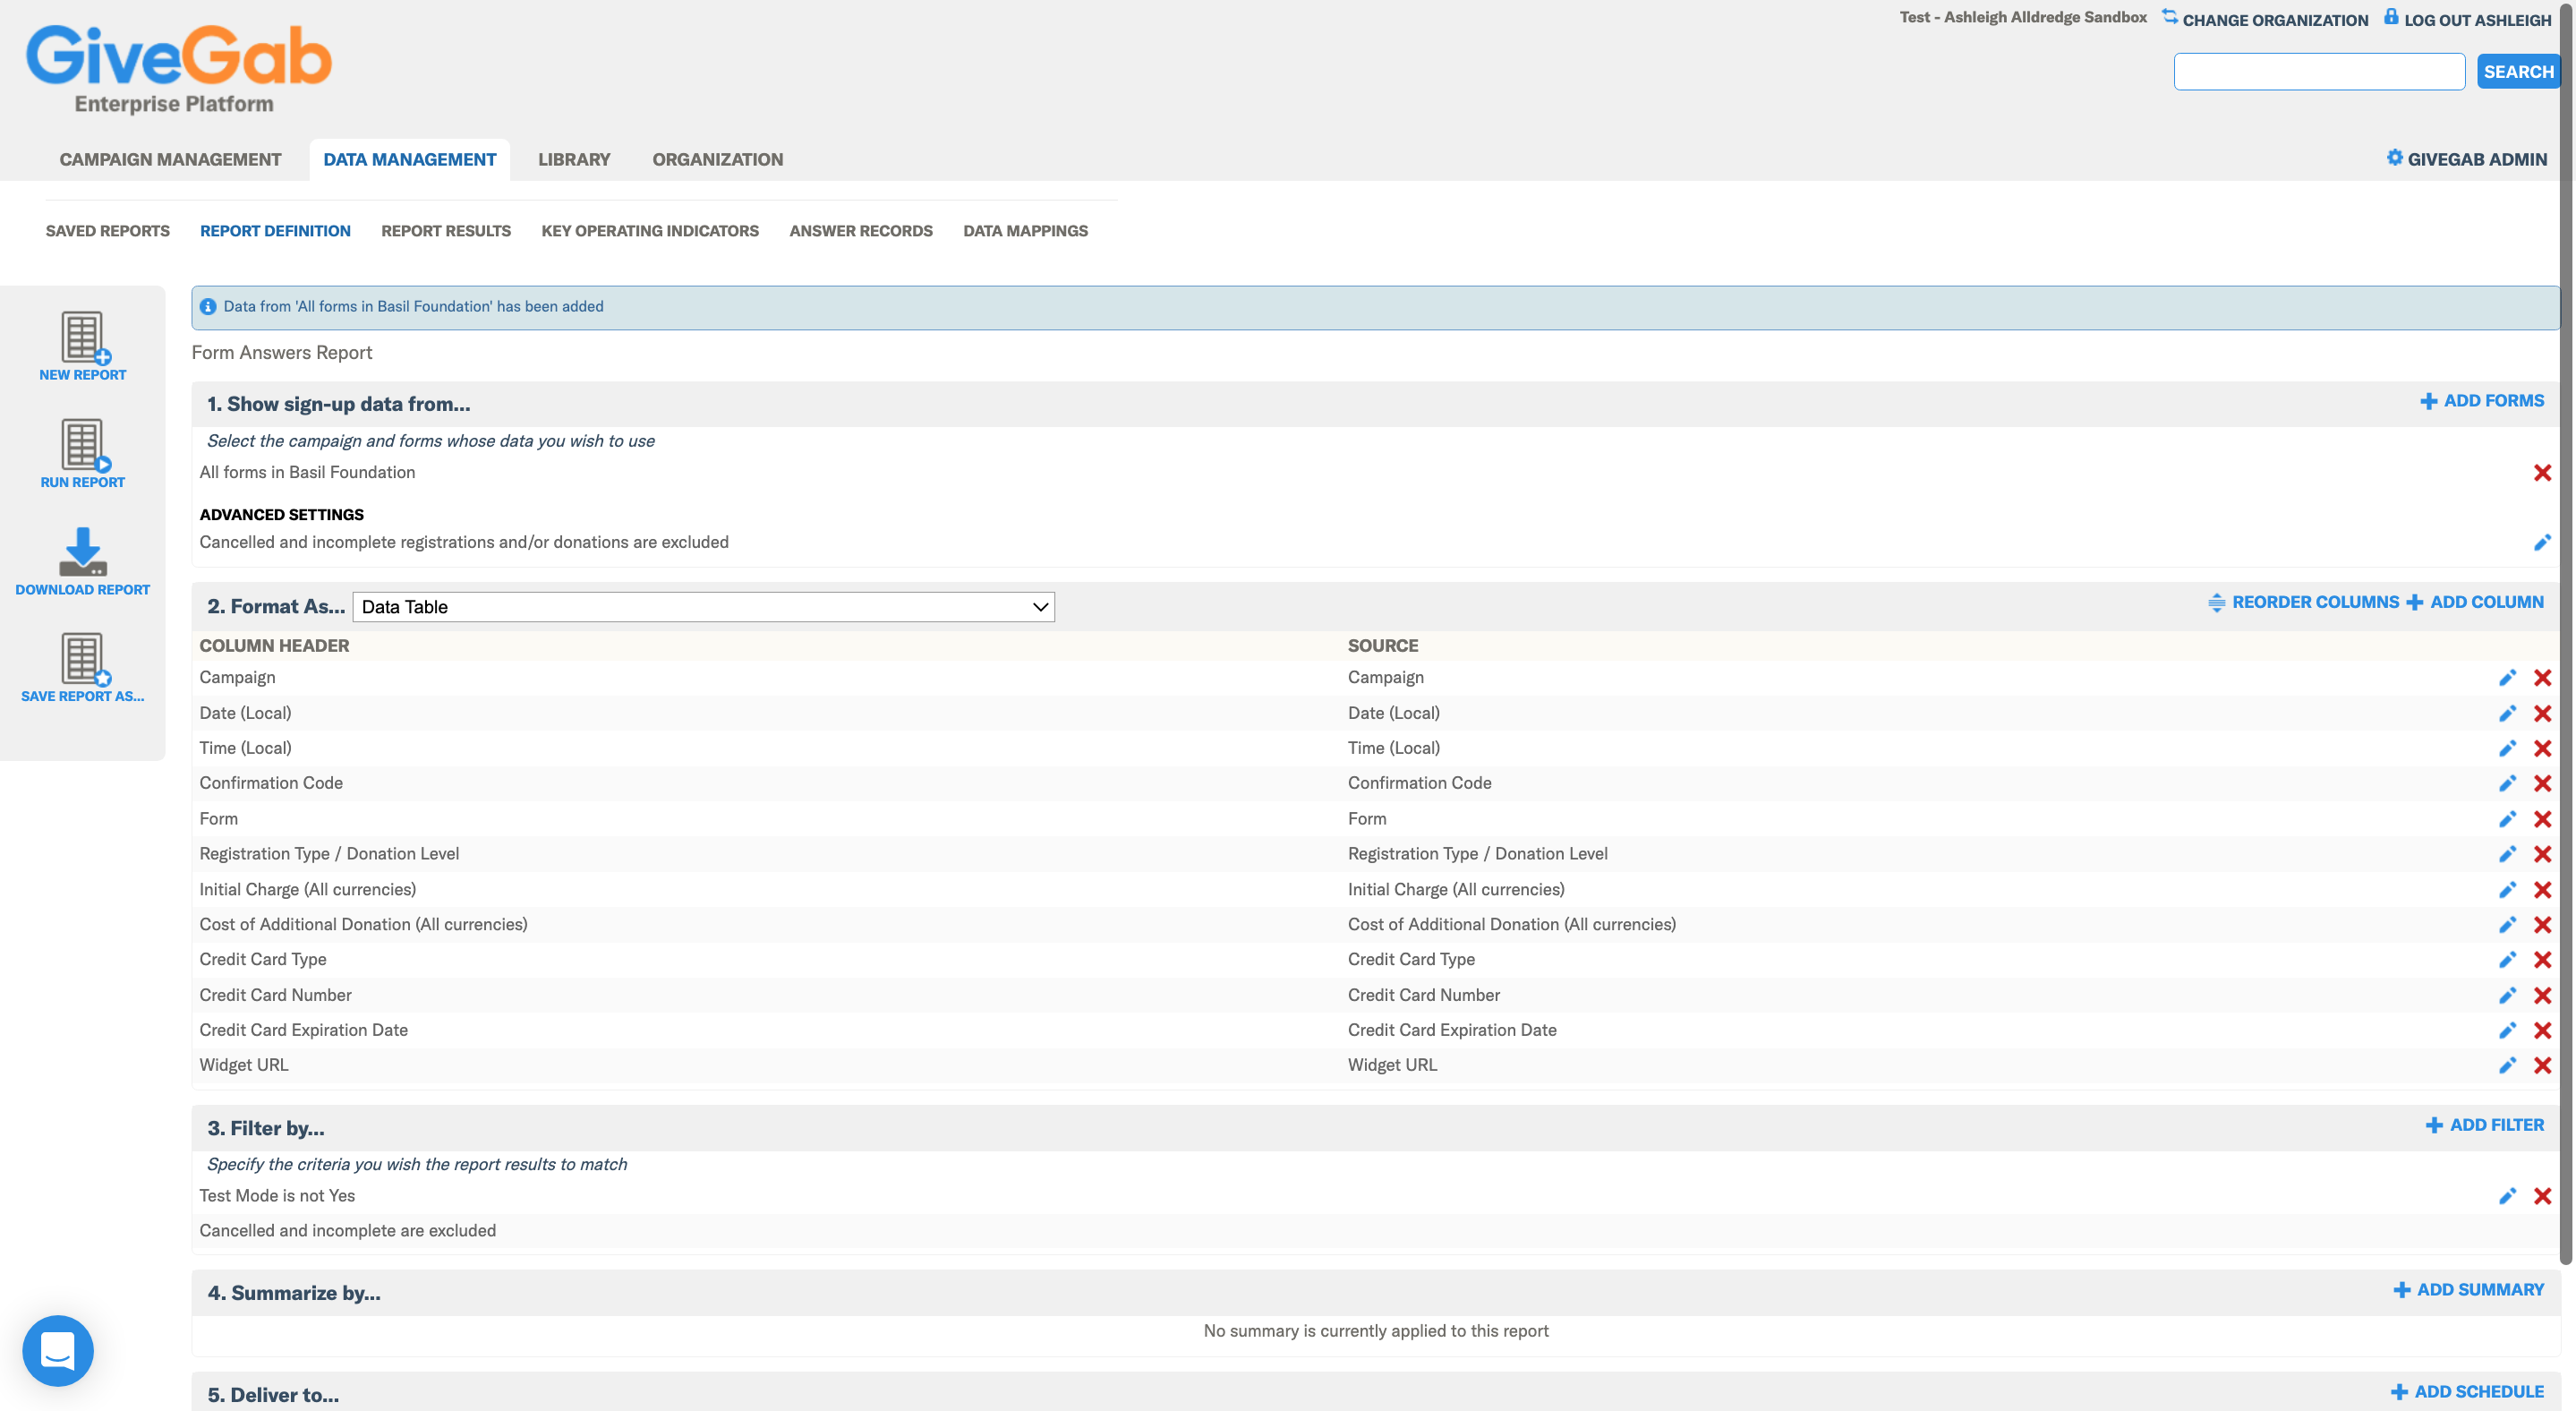Delete the Confirmation Code column
This screenshot has height=1411, width=2576.
click(x=2542, y=784)
